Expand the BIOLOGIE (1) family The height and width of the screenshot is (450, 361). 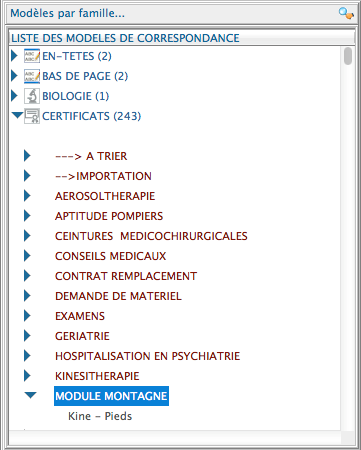(14, 96)
